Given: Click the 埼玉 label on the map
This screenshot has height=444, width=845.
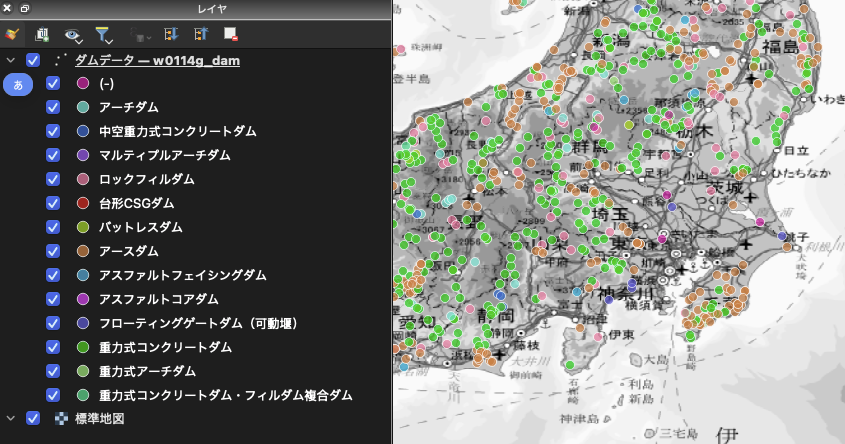Looking at the screenshot, I should point(611,214).
